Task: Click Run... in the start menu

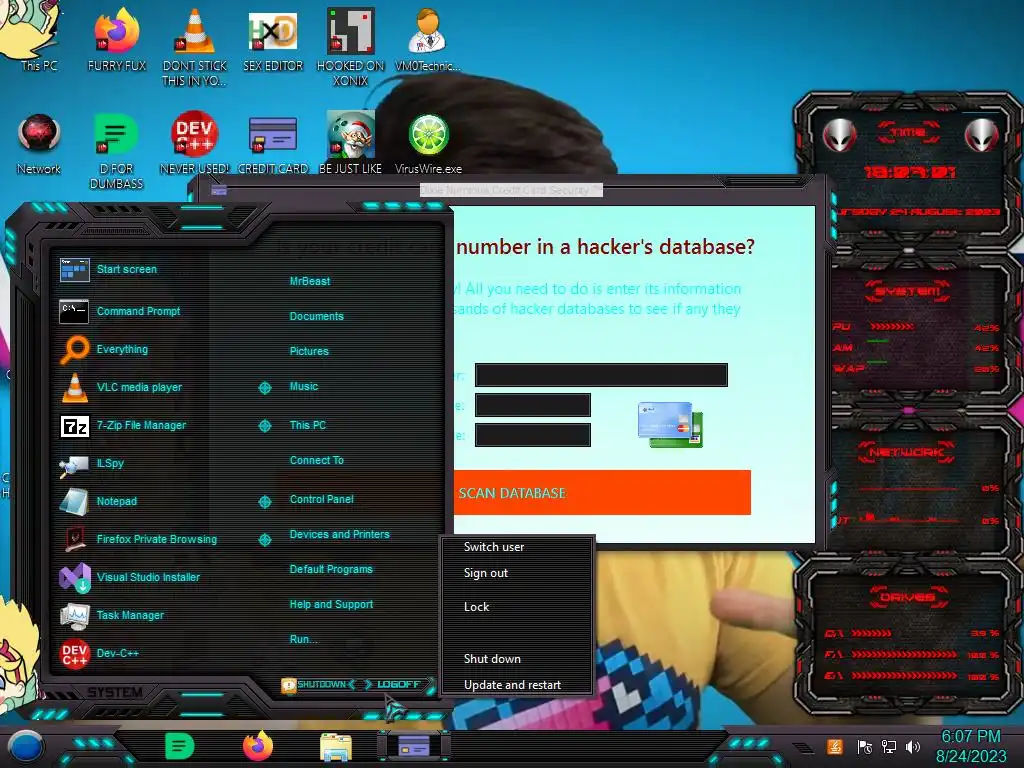Action: pos(303,639)
